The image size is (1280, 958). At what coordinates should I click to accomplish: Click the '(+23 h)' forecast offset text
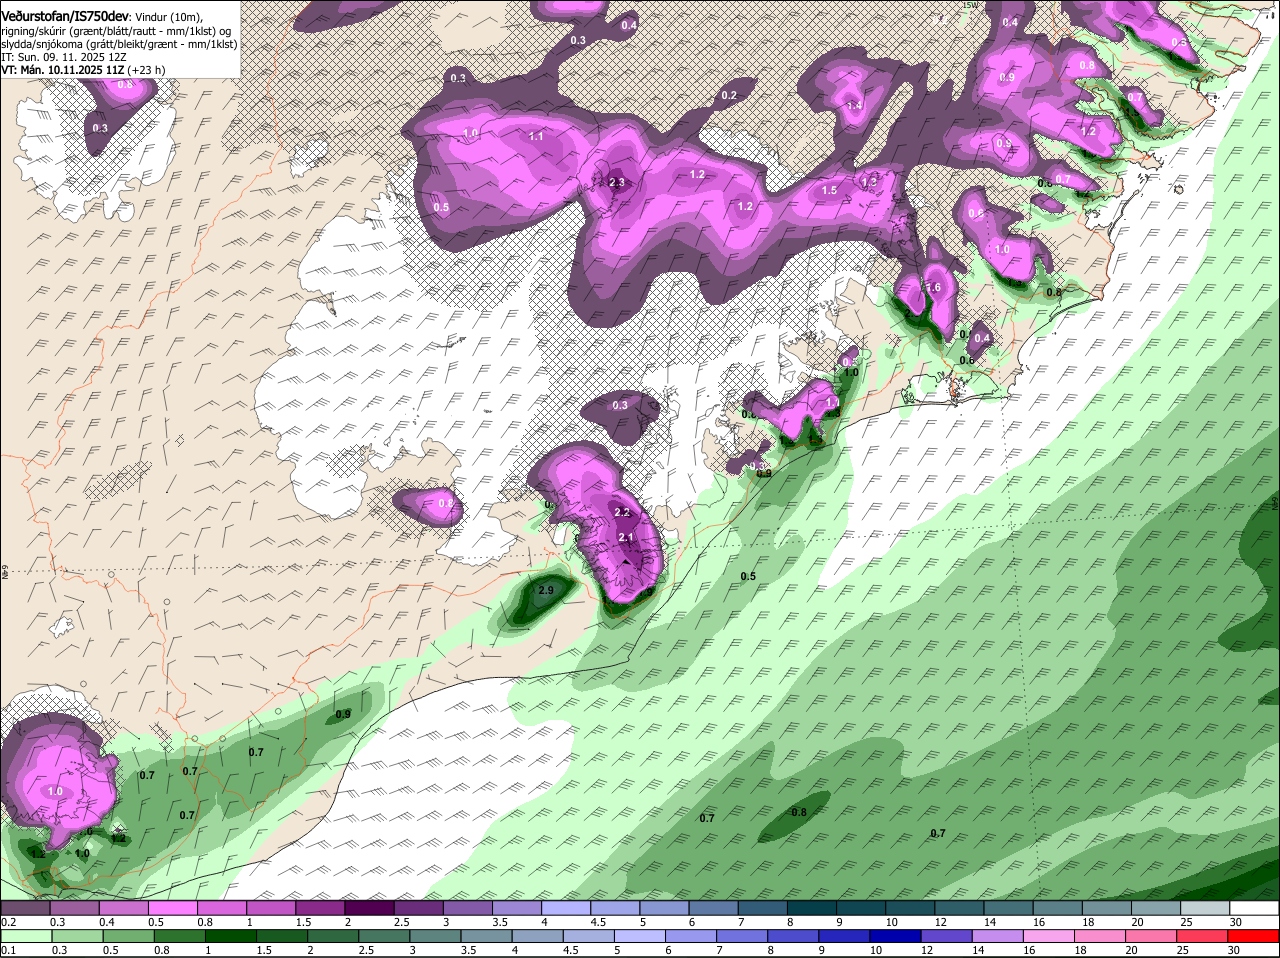[147, 70]
